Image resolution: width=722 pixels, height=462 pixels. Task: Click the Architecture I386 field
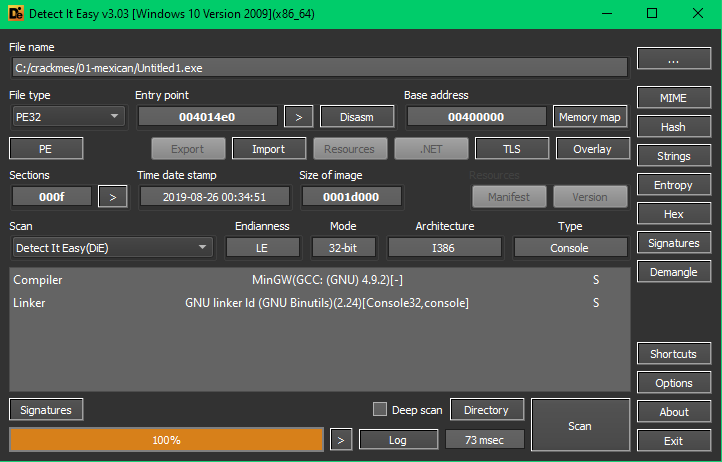click(x=444, y=247)
